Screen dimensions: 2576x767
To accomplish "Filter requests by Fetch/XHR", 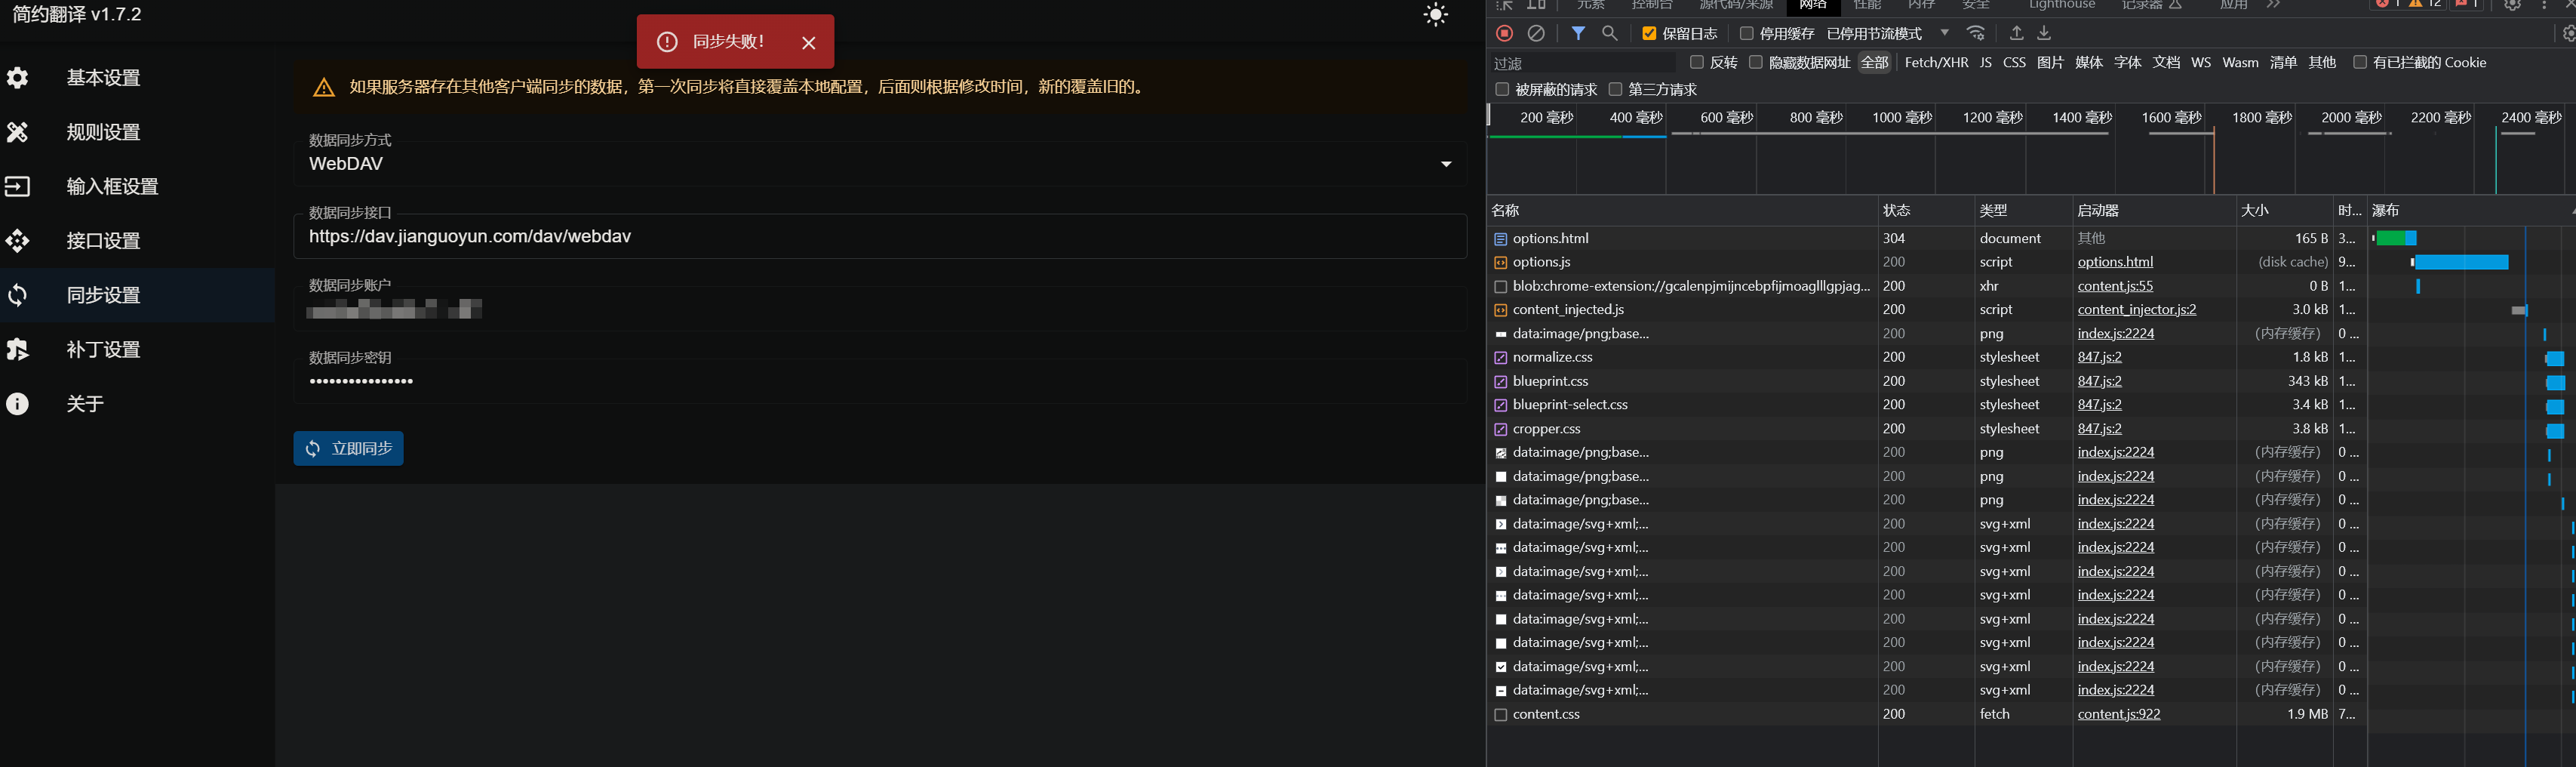I will pos(1936,62).
